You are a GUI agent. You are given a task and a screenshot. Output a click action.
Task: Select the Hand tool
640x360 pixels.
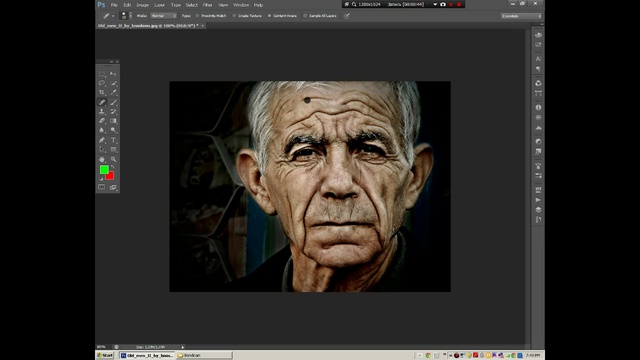click(x=102, y=159)
